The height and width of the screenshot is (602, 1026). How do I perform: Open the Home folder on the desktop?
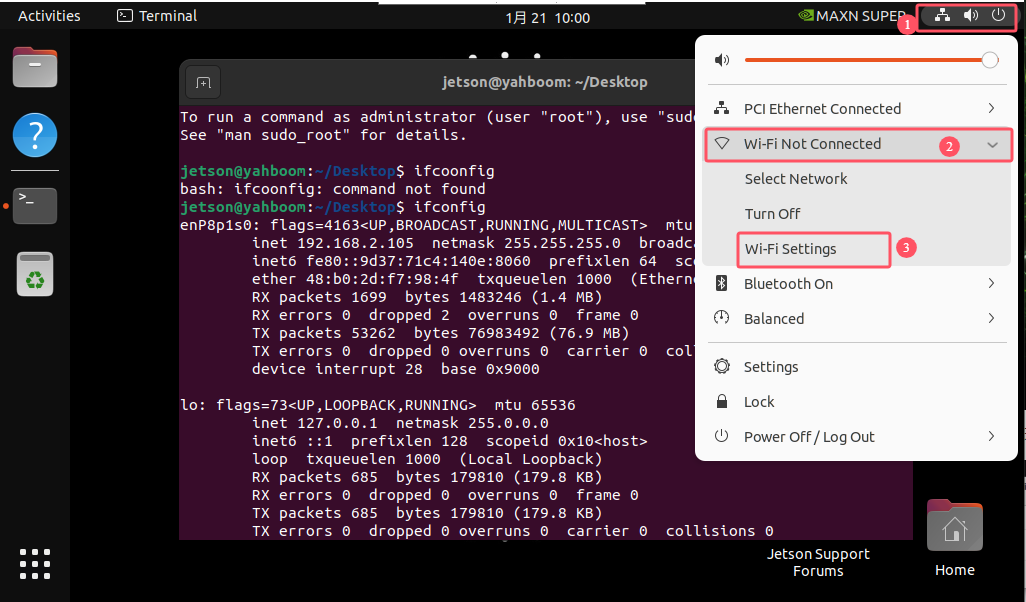[x=955, y=539]
